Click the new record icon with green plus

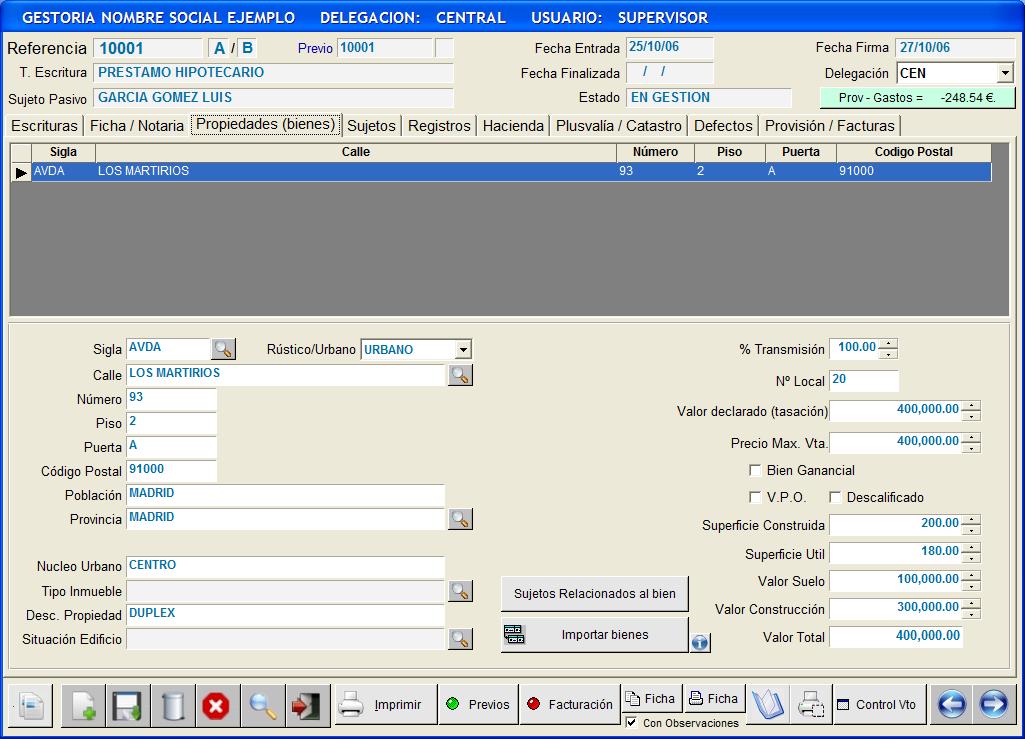point(84,706)
